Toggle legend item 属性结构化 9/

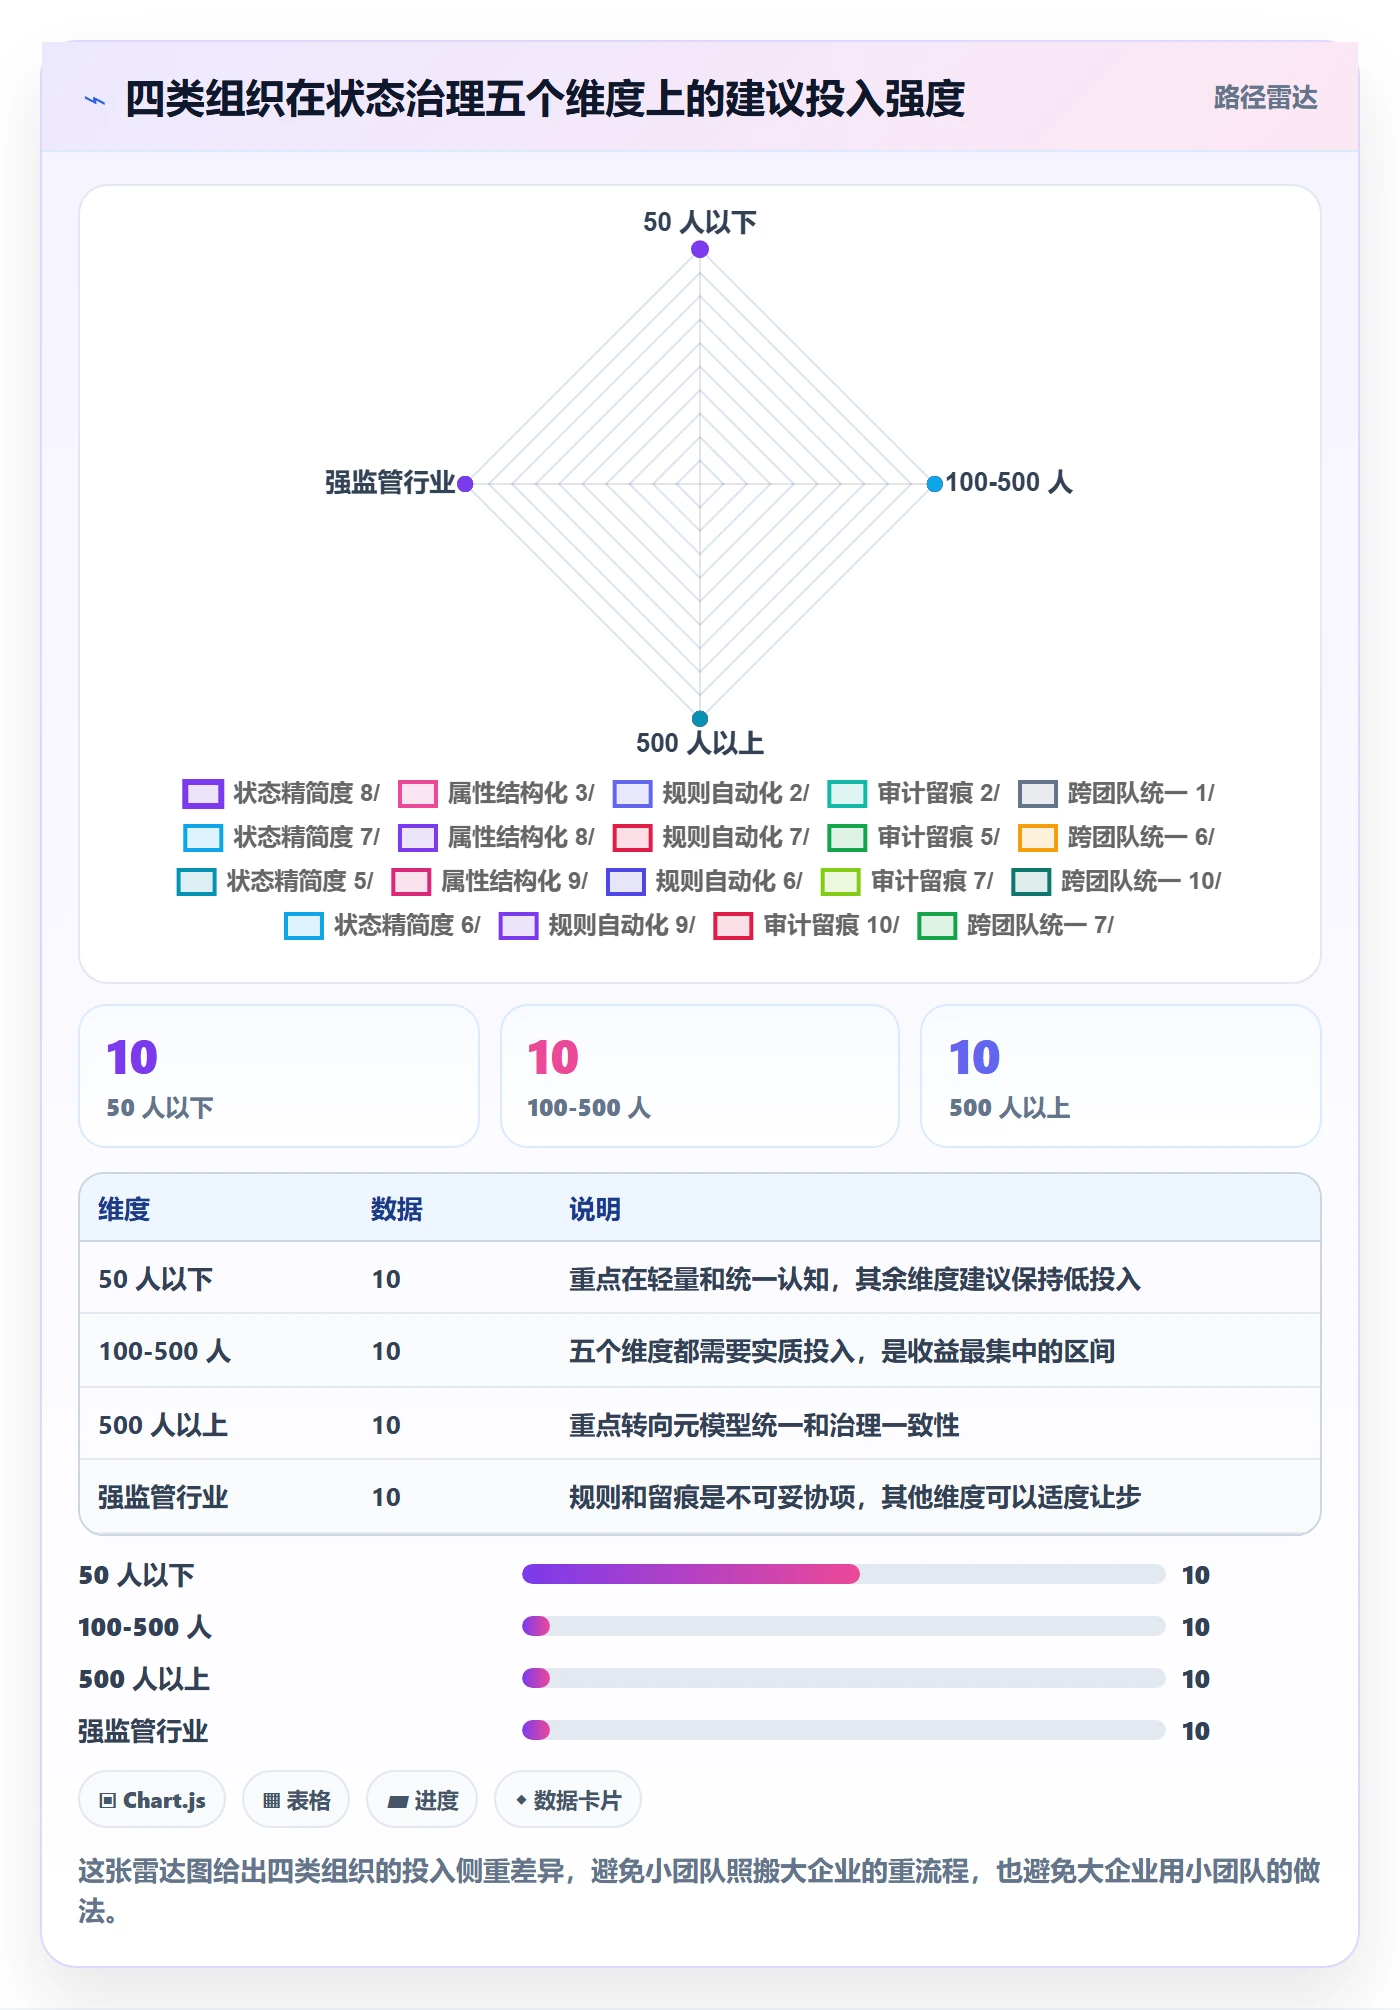point(490,882)
